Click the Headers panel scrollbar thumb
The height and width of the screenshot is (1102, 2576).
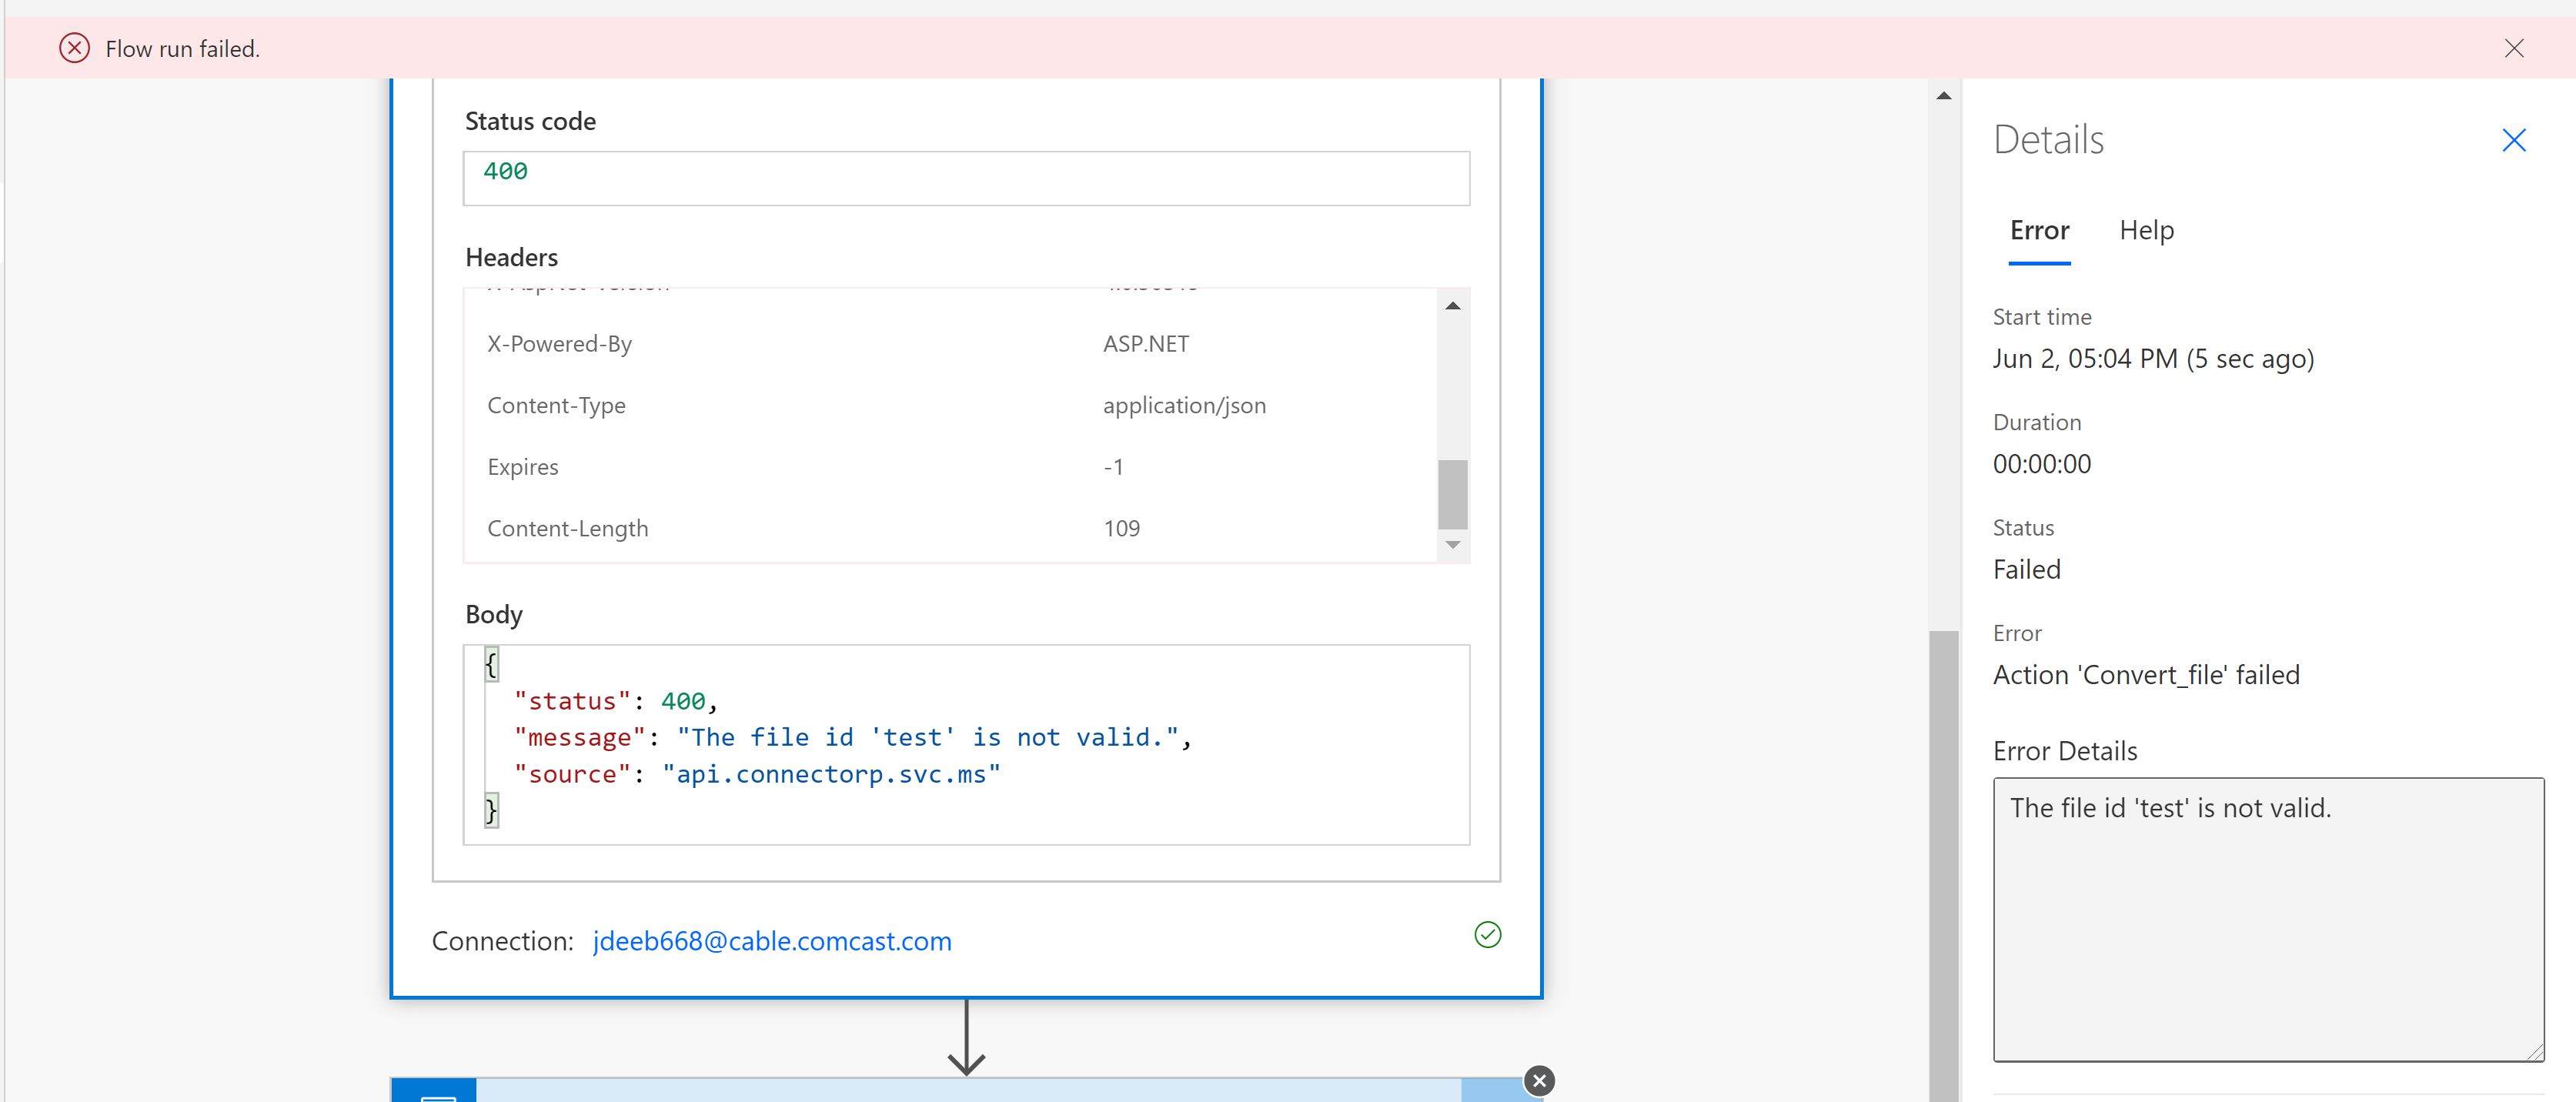[1453, 493]
